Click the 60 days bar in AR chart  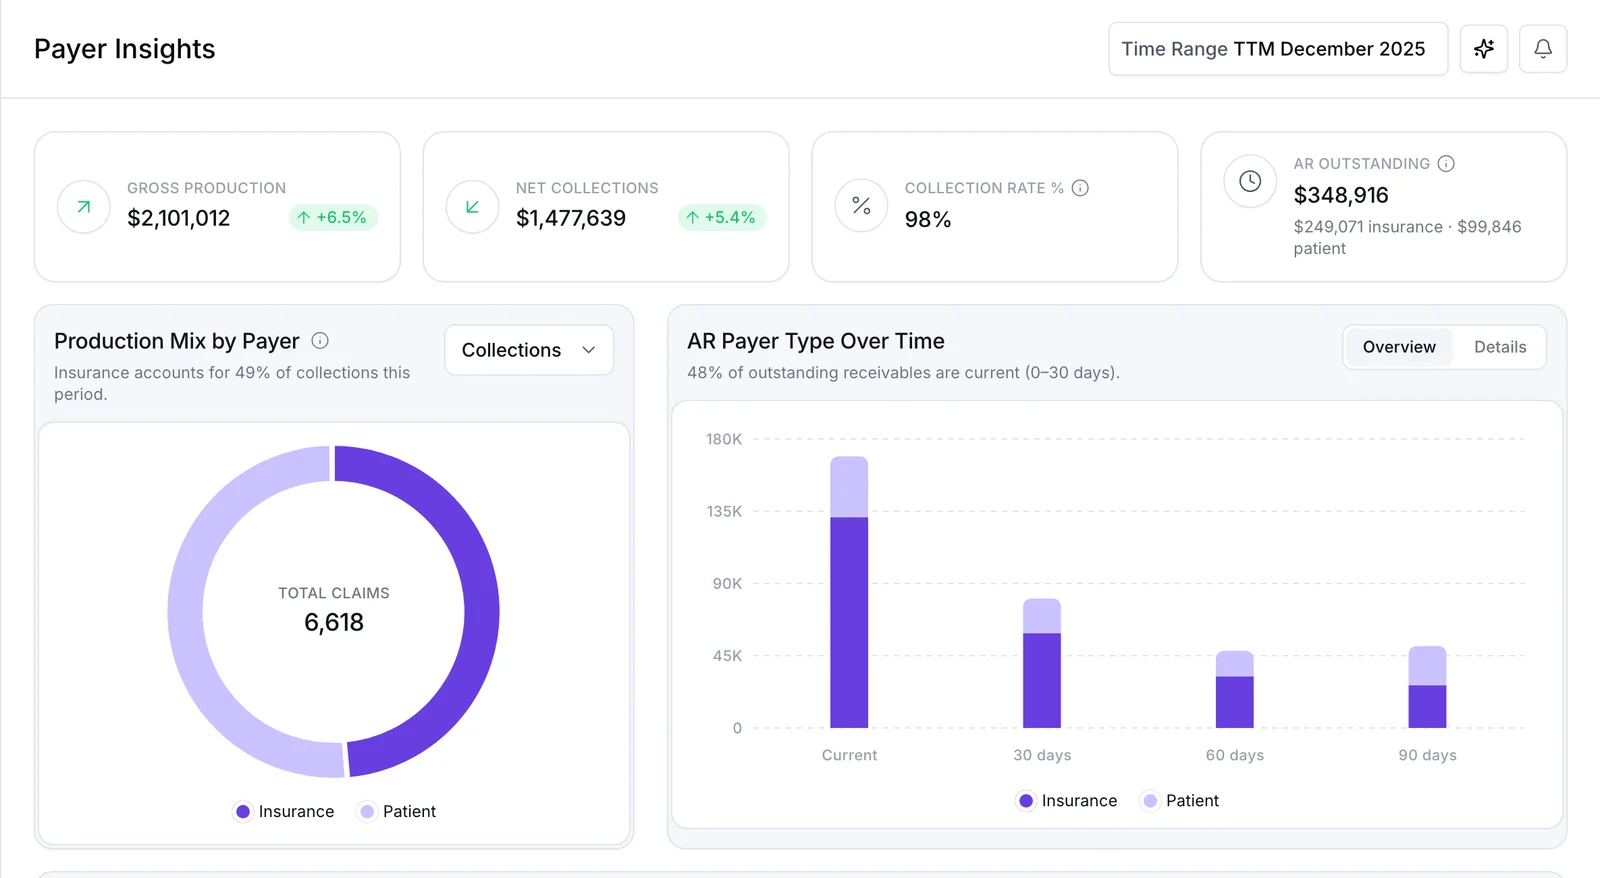[1234, 689]
